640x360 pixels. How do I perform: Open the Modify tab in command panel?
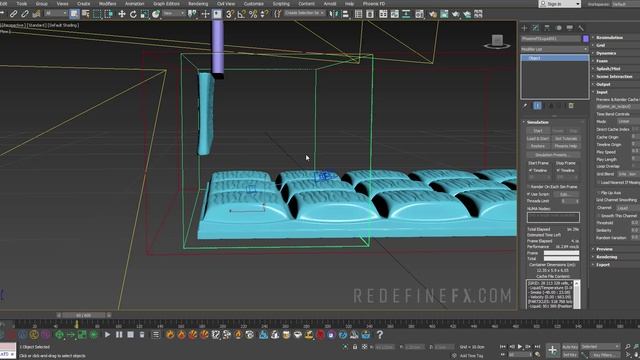coord(536,28)
